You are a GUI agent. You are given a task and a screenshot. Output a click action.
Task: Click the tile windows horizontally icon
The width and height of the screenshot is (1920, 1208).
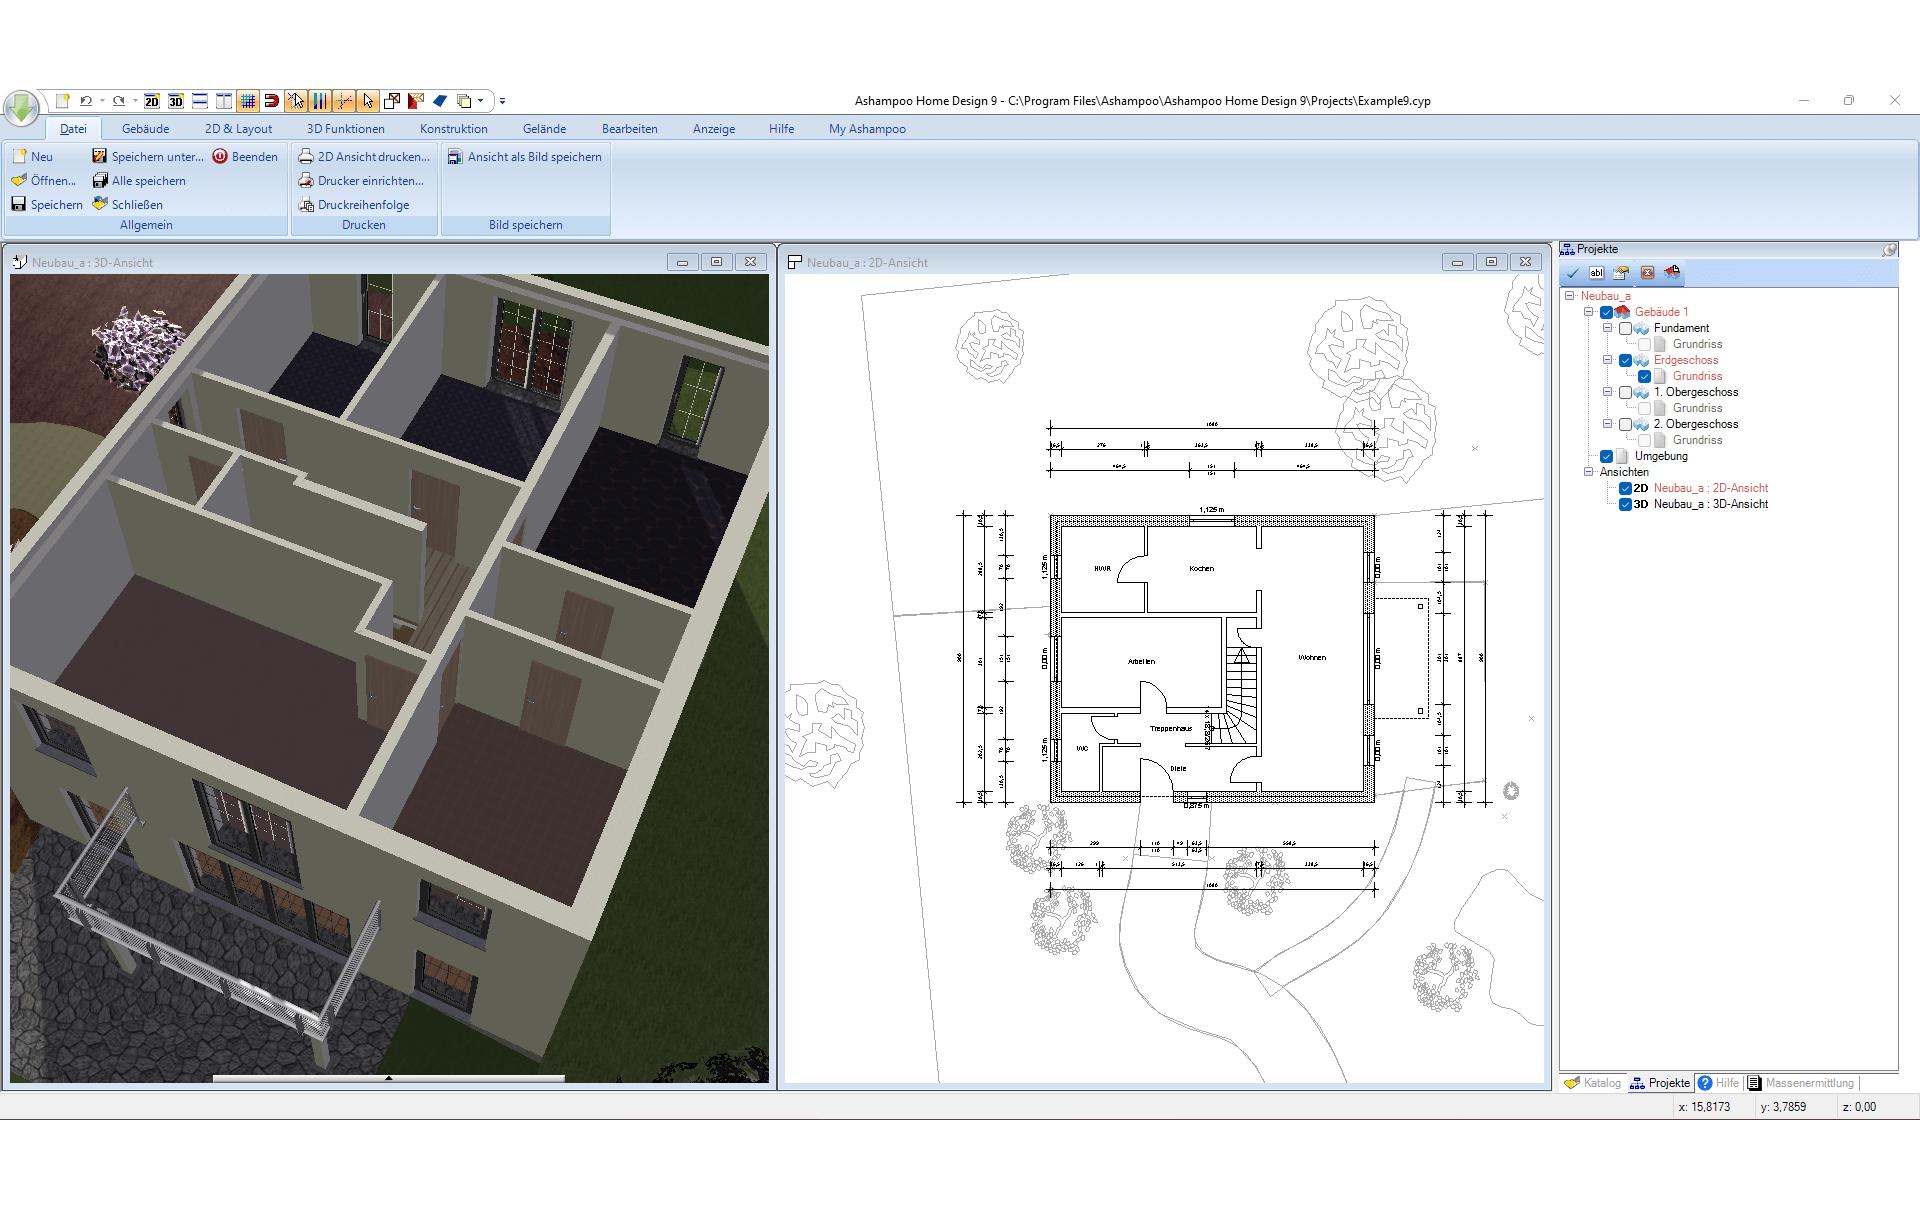click(x=200, y=101)
